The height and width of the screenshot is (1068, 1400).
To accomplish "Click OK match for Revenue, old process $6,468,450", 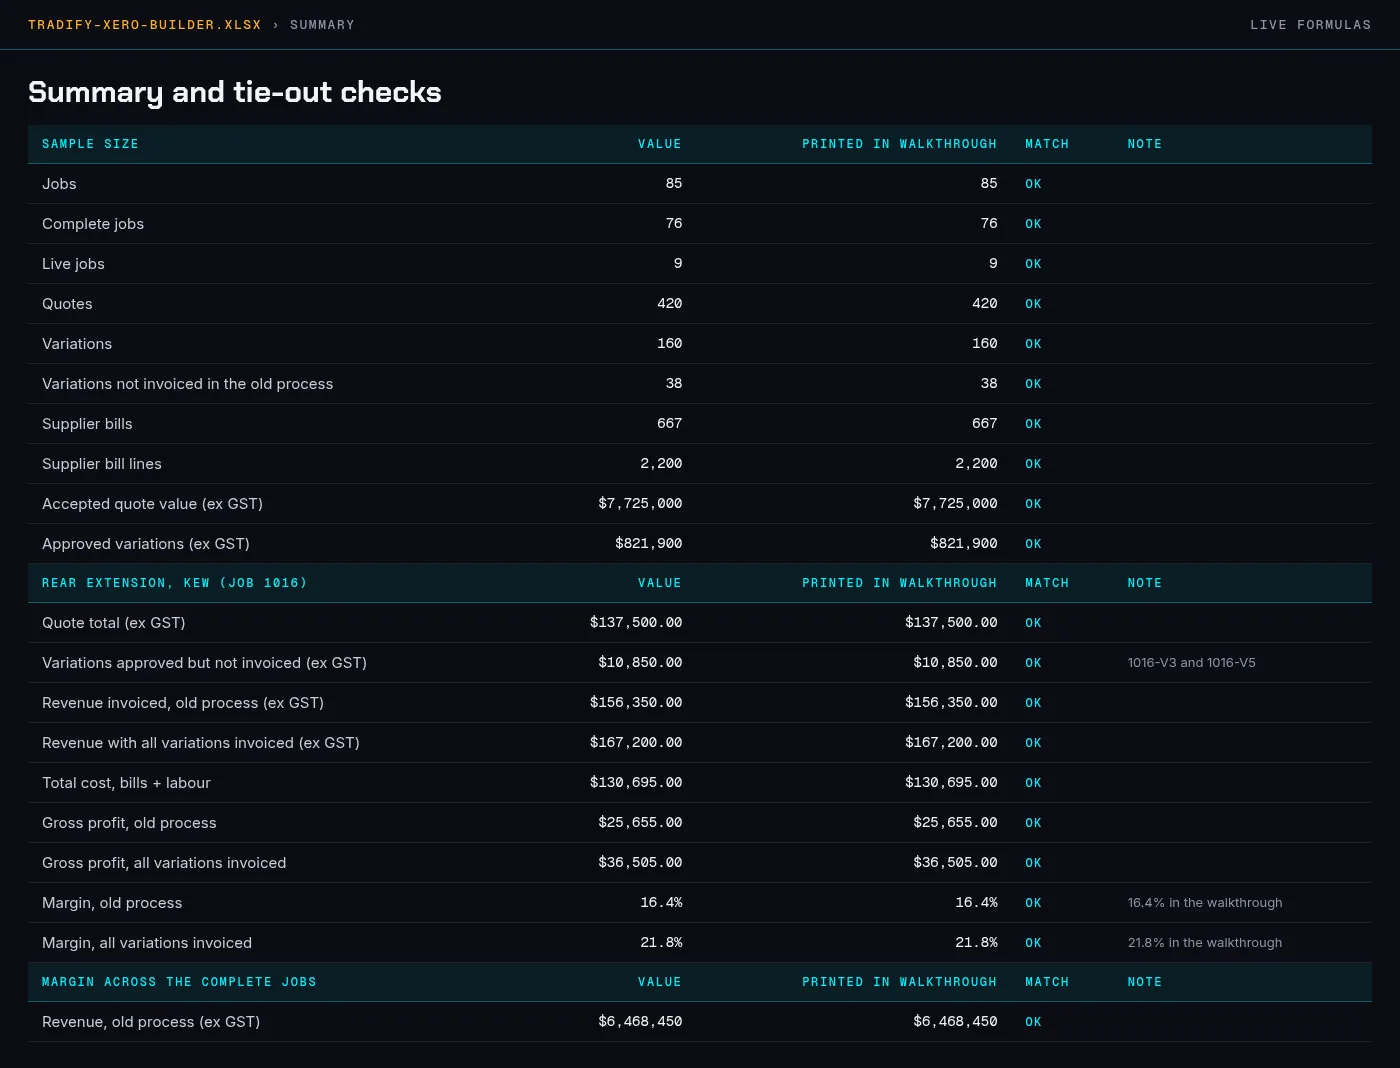I will click(1033, 1022).
